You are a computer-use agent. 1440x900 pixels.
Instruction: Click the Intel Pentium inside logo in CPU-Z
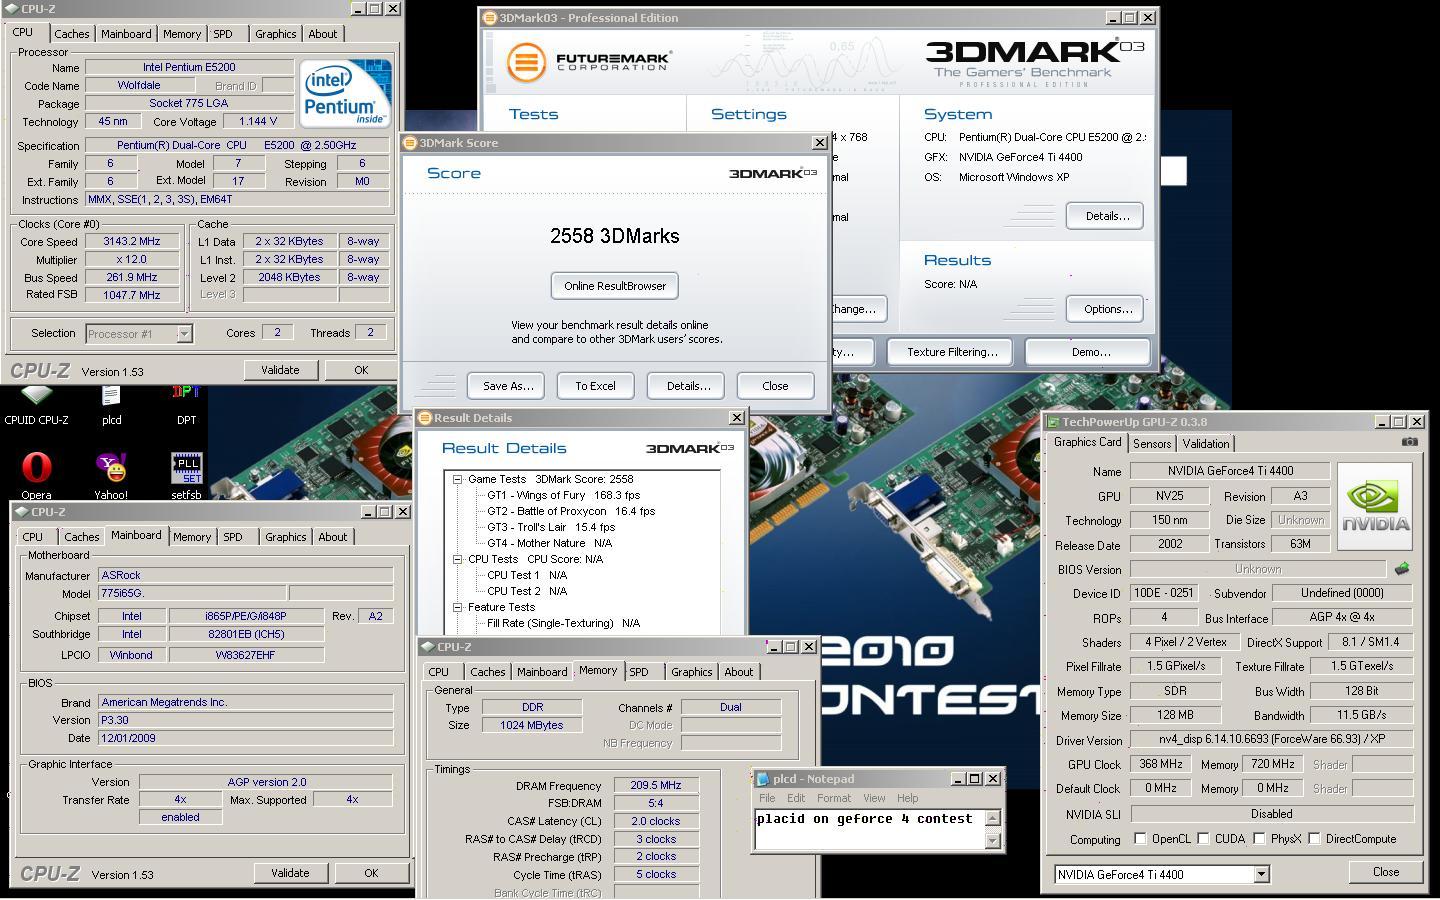346,93
